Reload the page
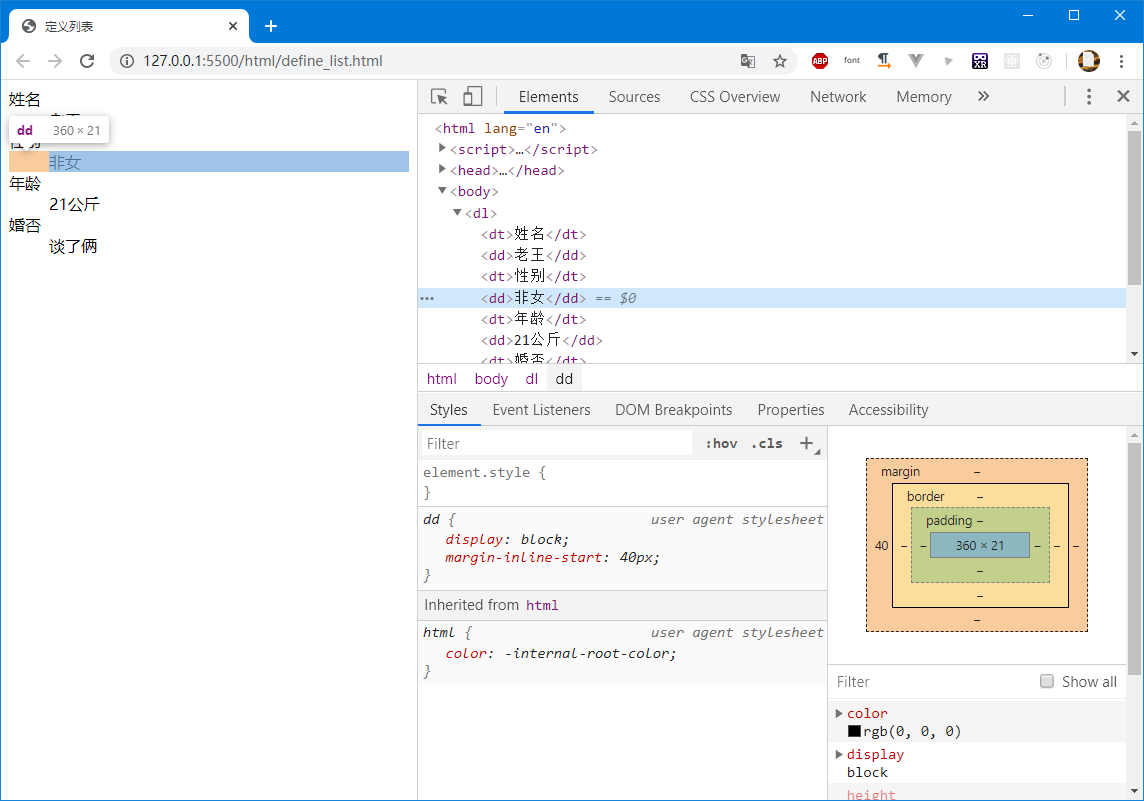The image size is (1144, 801). pyautogui.click(x=87, y=61)
